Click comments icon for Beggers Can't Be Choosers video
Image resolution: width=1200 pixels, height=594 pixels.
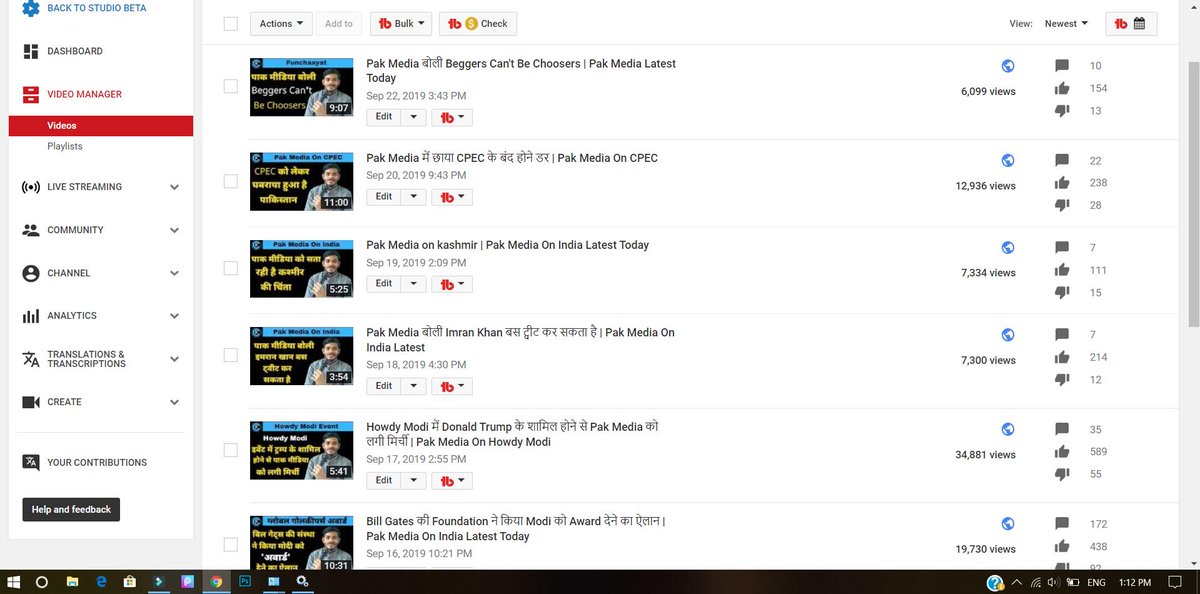(1062, 66)
